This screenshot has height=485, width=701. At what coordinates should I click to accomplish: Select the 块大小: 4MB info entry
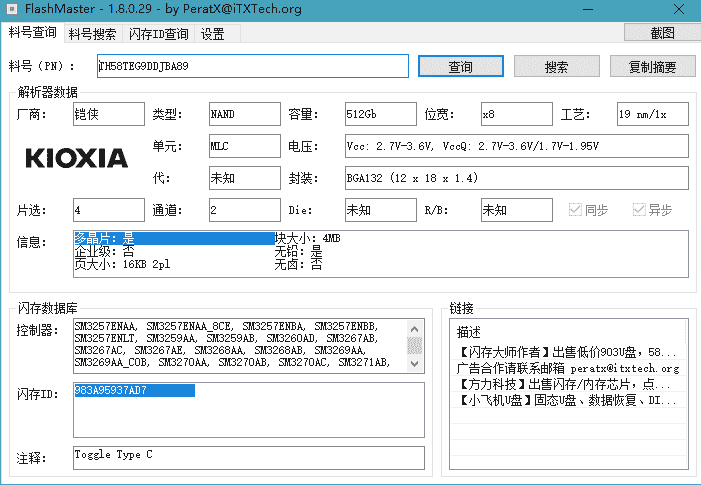tap(308, 238)
